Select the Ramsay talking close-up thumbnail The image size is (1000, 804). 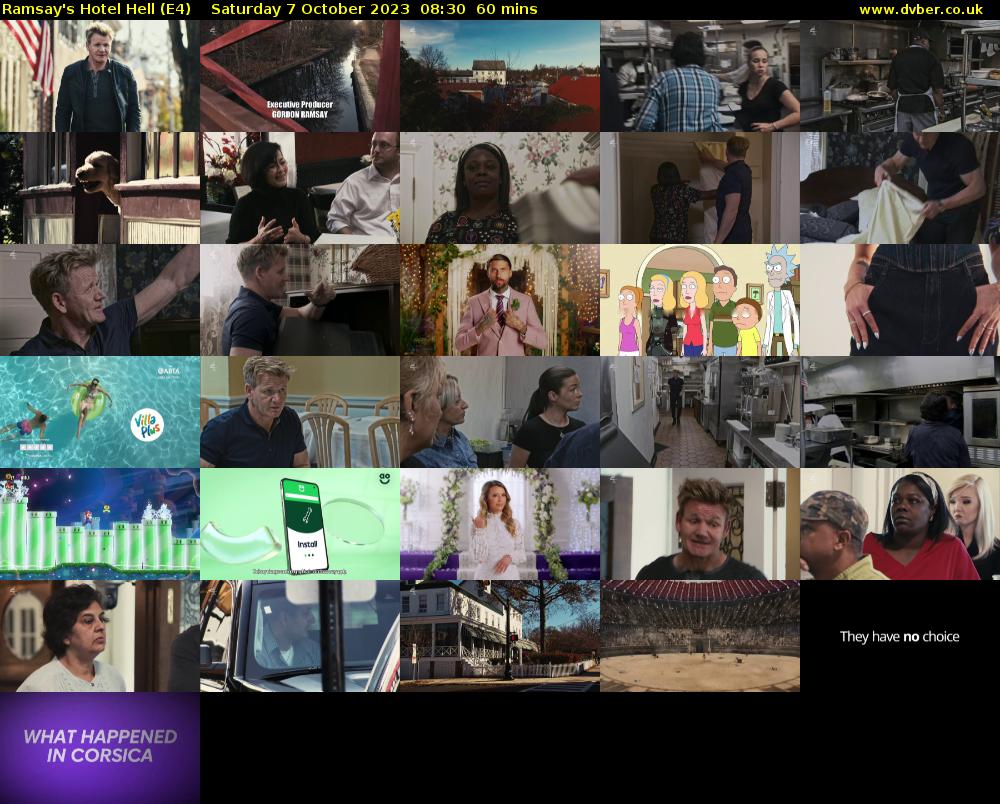pos(700,524)
